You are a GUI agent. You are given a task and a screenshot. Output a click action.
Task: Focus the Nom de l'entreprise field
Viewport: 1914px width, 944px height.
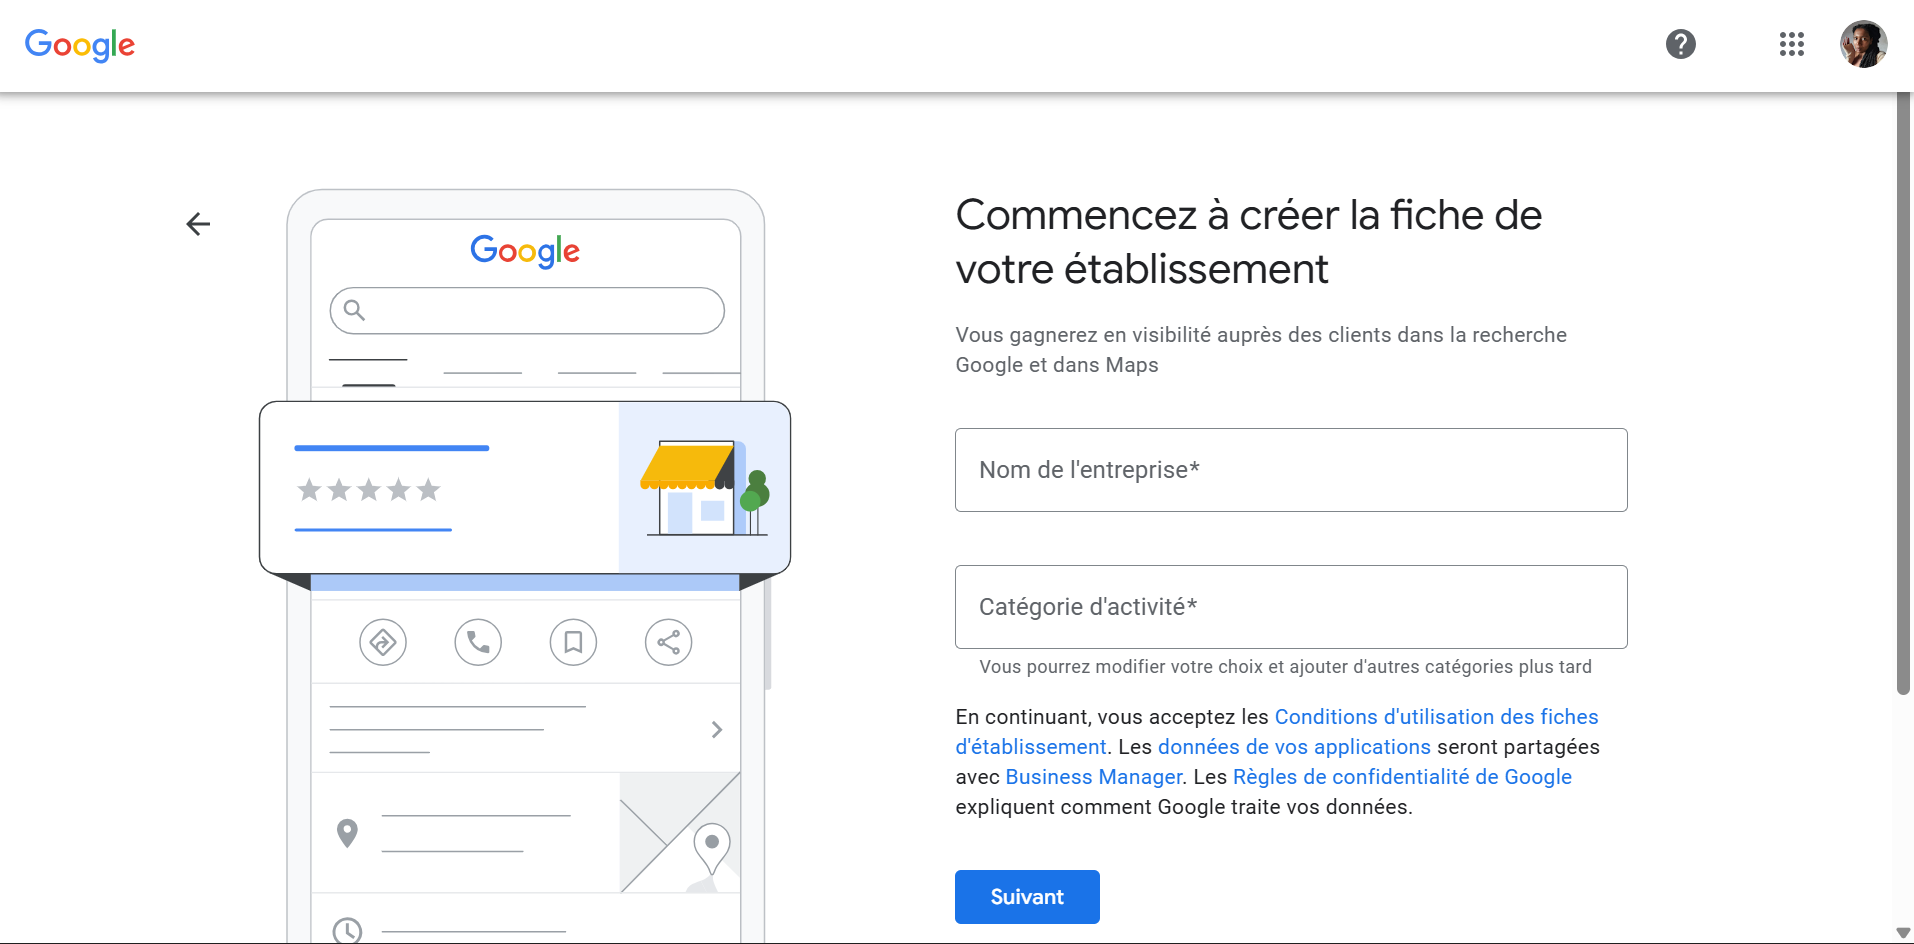coord(1291,470)
